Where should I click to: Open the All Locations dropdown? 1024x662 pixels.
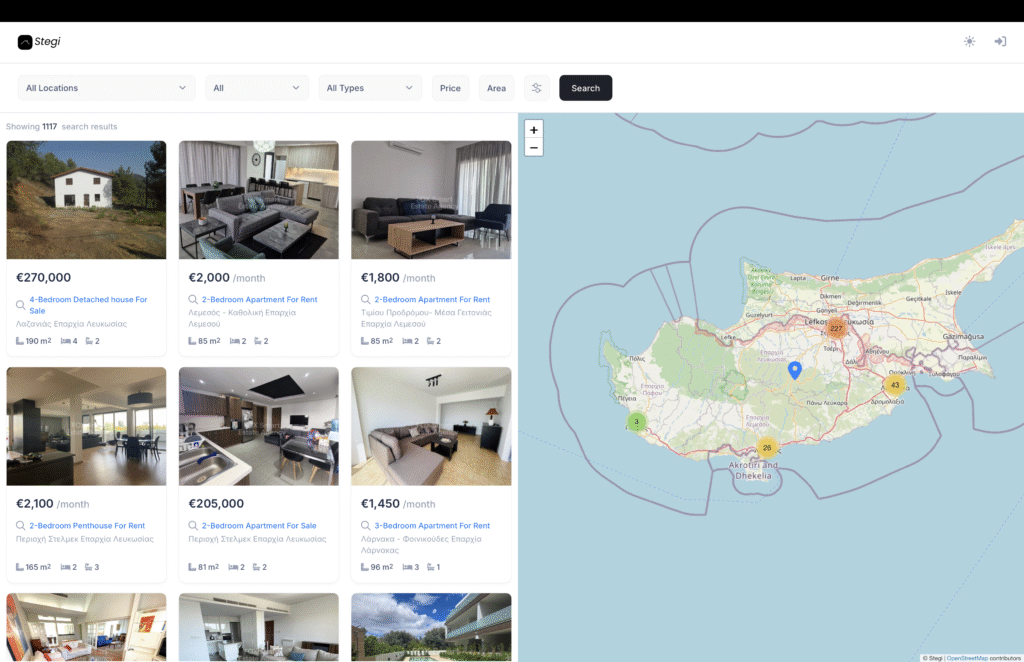pyautogui.click(x=106, y=88)
